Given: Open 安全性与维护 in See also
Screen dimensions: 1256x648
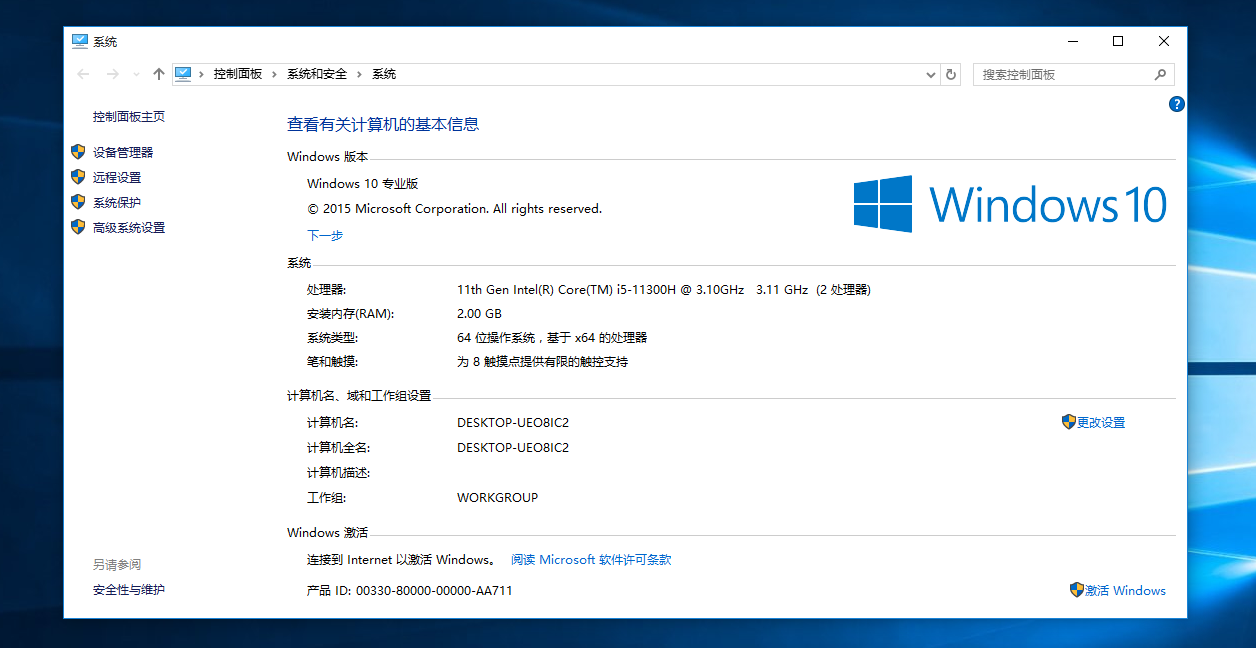Looking at the screenshot, I should (x=129, y=590).
